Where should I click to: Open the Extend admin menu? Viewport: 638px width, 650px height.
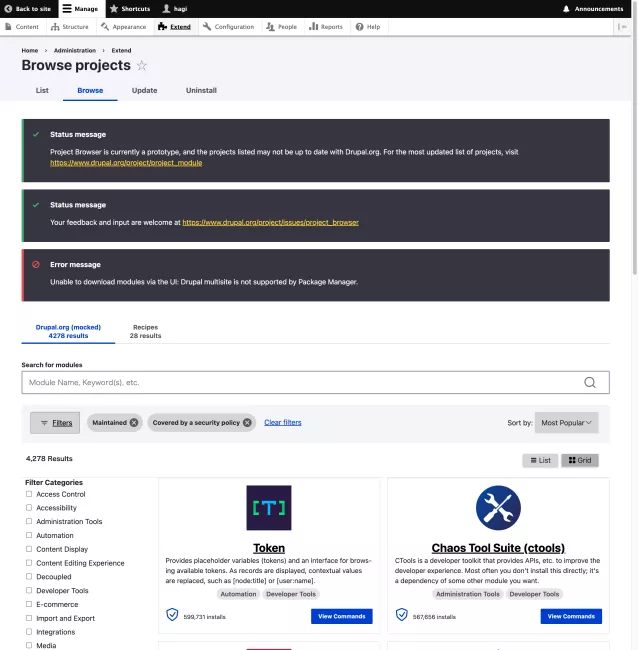(175, 27)
